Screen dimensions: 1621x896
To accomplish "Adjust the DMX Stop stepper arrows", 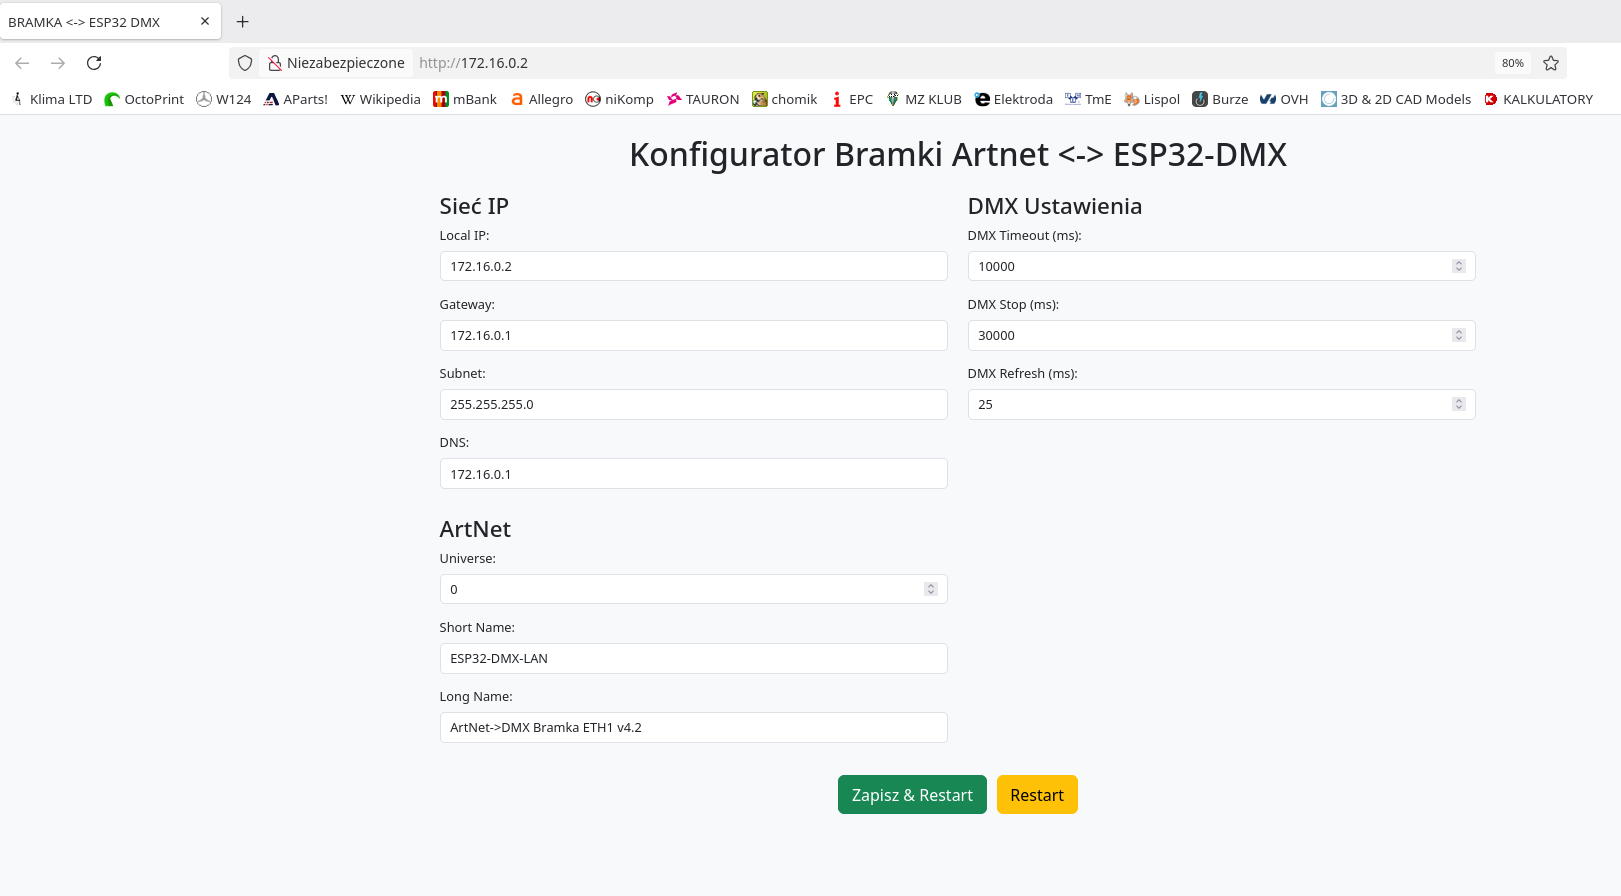I will [1458, 335].
